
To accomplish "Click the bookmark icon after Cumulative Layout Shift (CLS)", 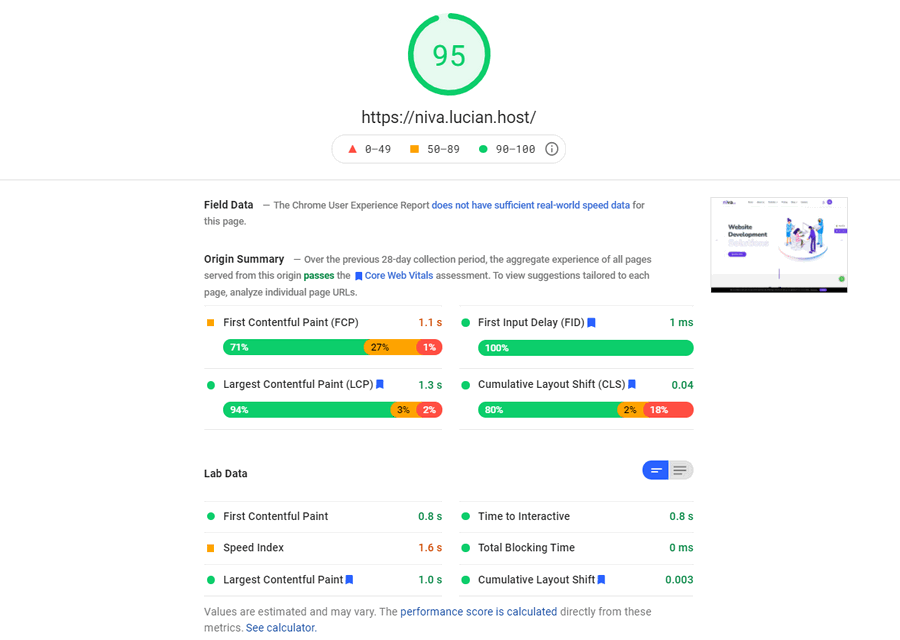I will [x=631, y=384].
